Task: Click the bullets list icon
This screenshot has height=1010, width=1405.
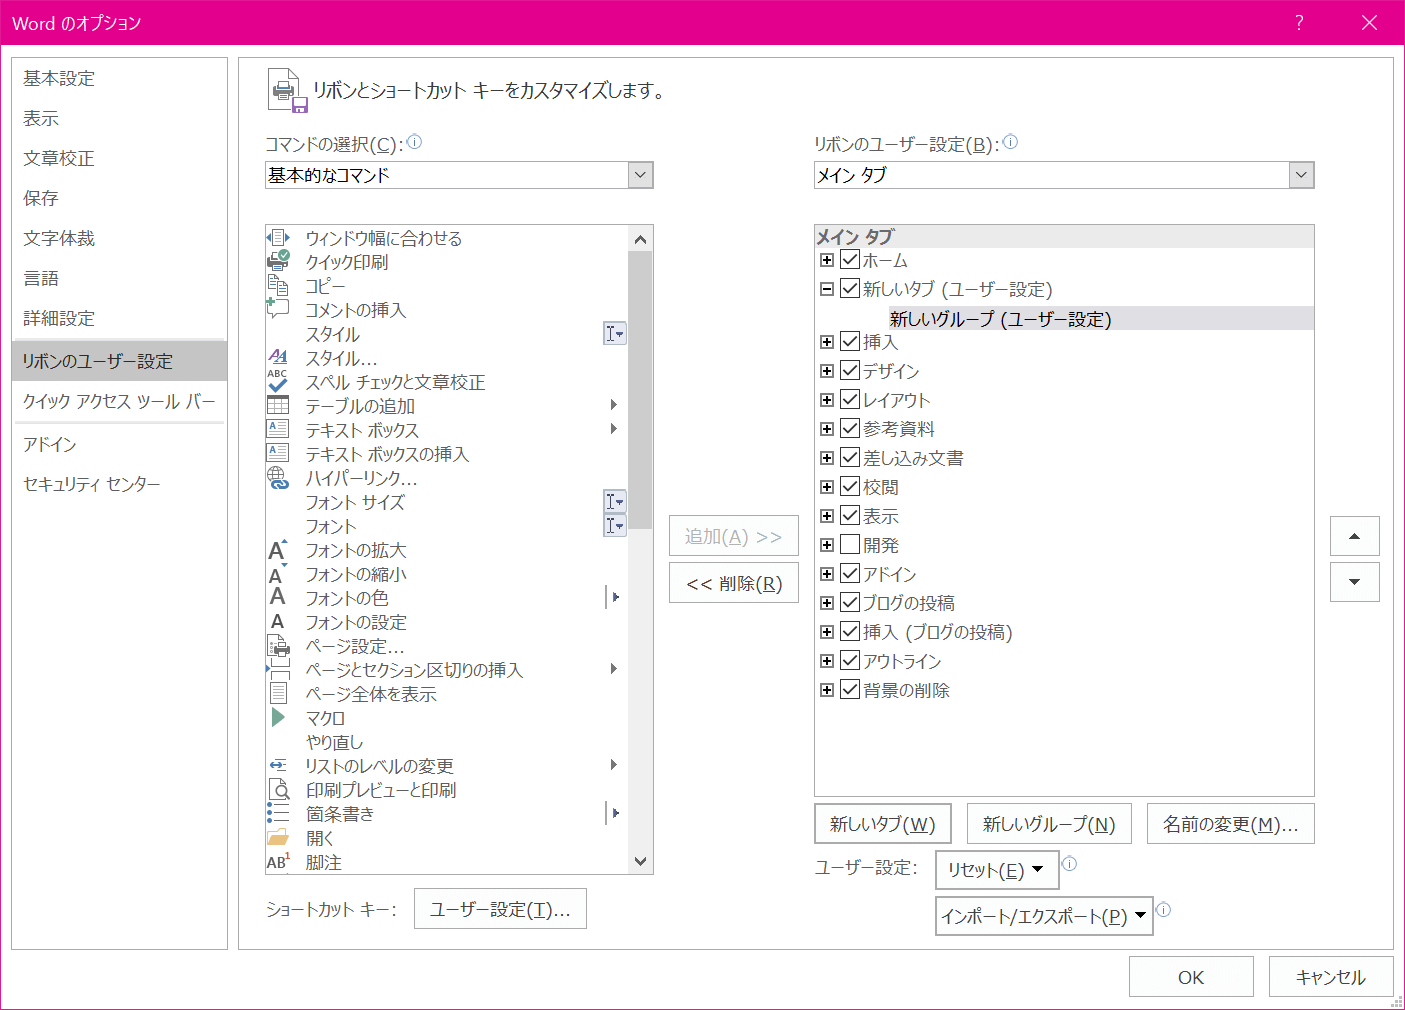Action: point(278,813)
